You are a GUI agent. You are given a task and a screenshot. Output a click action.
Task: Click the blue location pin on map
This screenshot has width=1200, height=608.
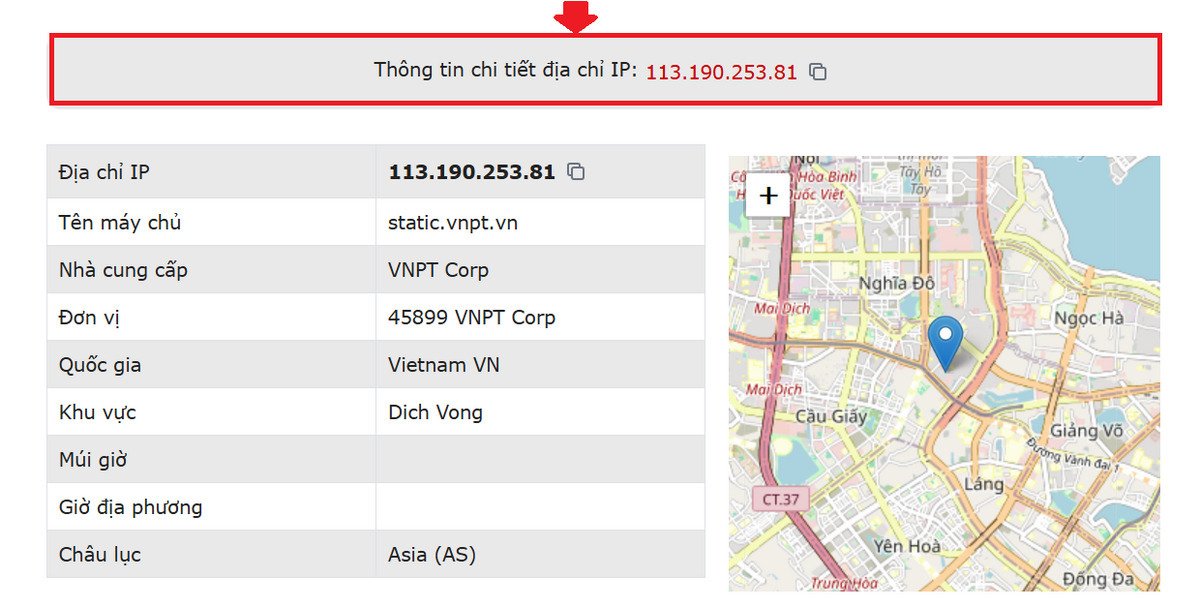[x=945, y=343]
